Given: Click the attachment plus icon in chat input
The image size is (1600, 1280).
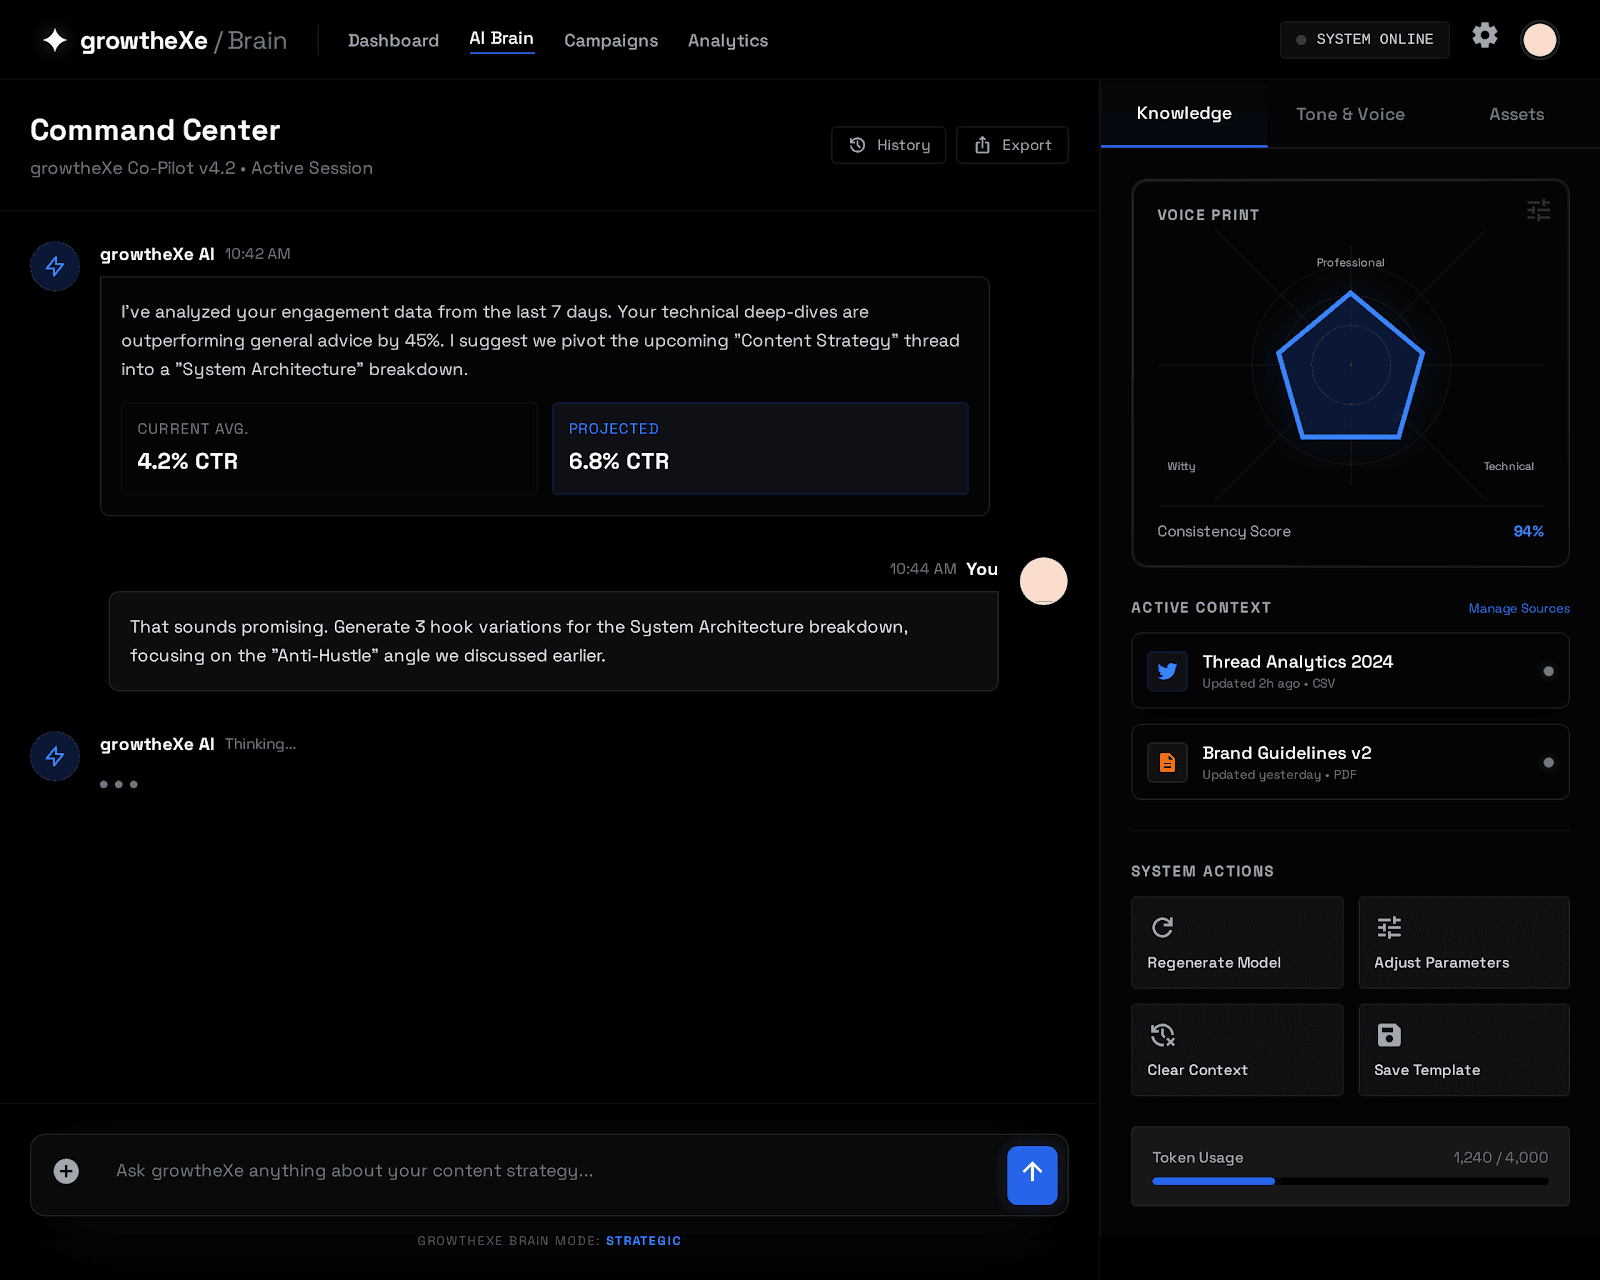Looking at the screenshot, I should pyautogui.click(x=66, y=1170).
